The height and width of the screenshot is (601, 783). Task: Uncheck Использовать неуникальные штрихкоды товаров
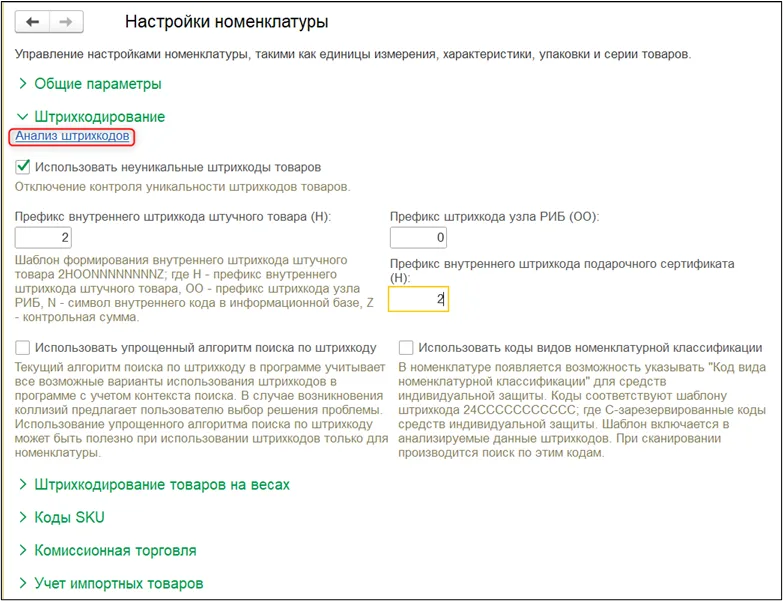(x=23, y=167)
